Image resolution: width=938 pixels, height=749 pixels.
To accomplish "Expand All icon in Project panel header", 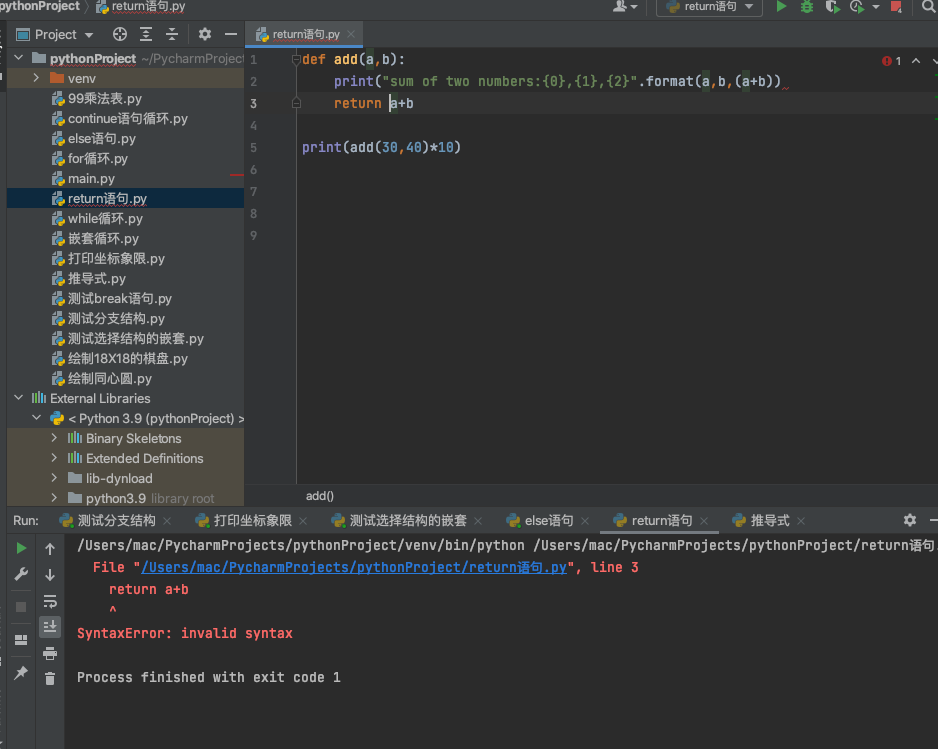I will [x=146, y=34].
